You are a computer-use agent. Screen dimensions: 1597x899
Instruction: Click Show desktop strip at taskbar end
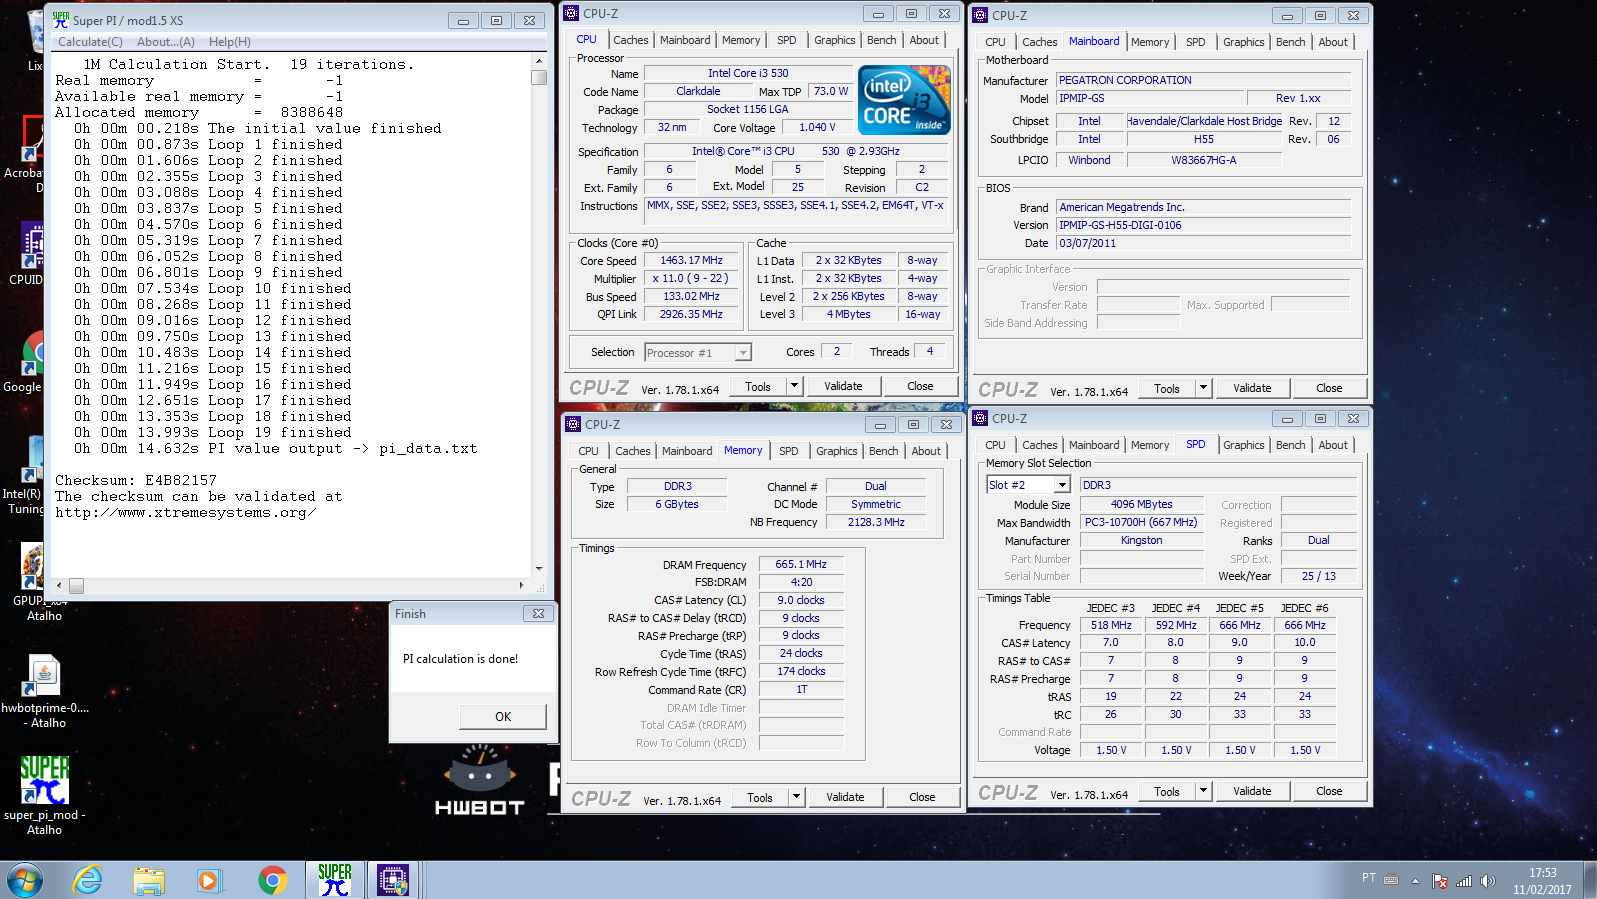[1590, 881]
